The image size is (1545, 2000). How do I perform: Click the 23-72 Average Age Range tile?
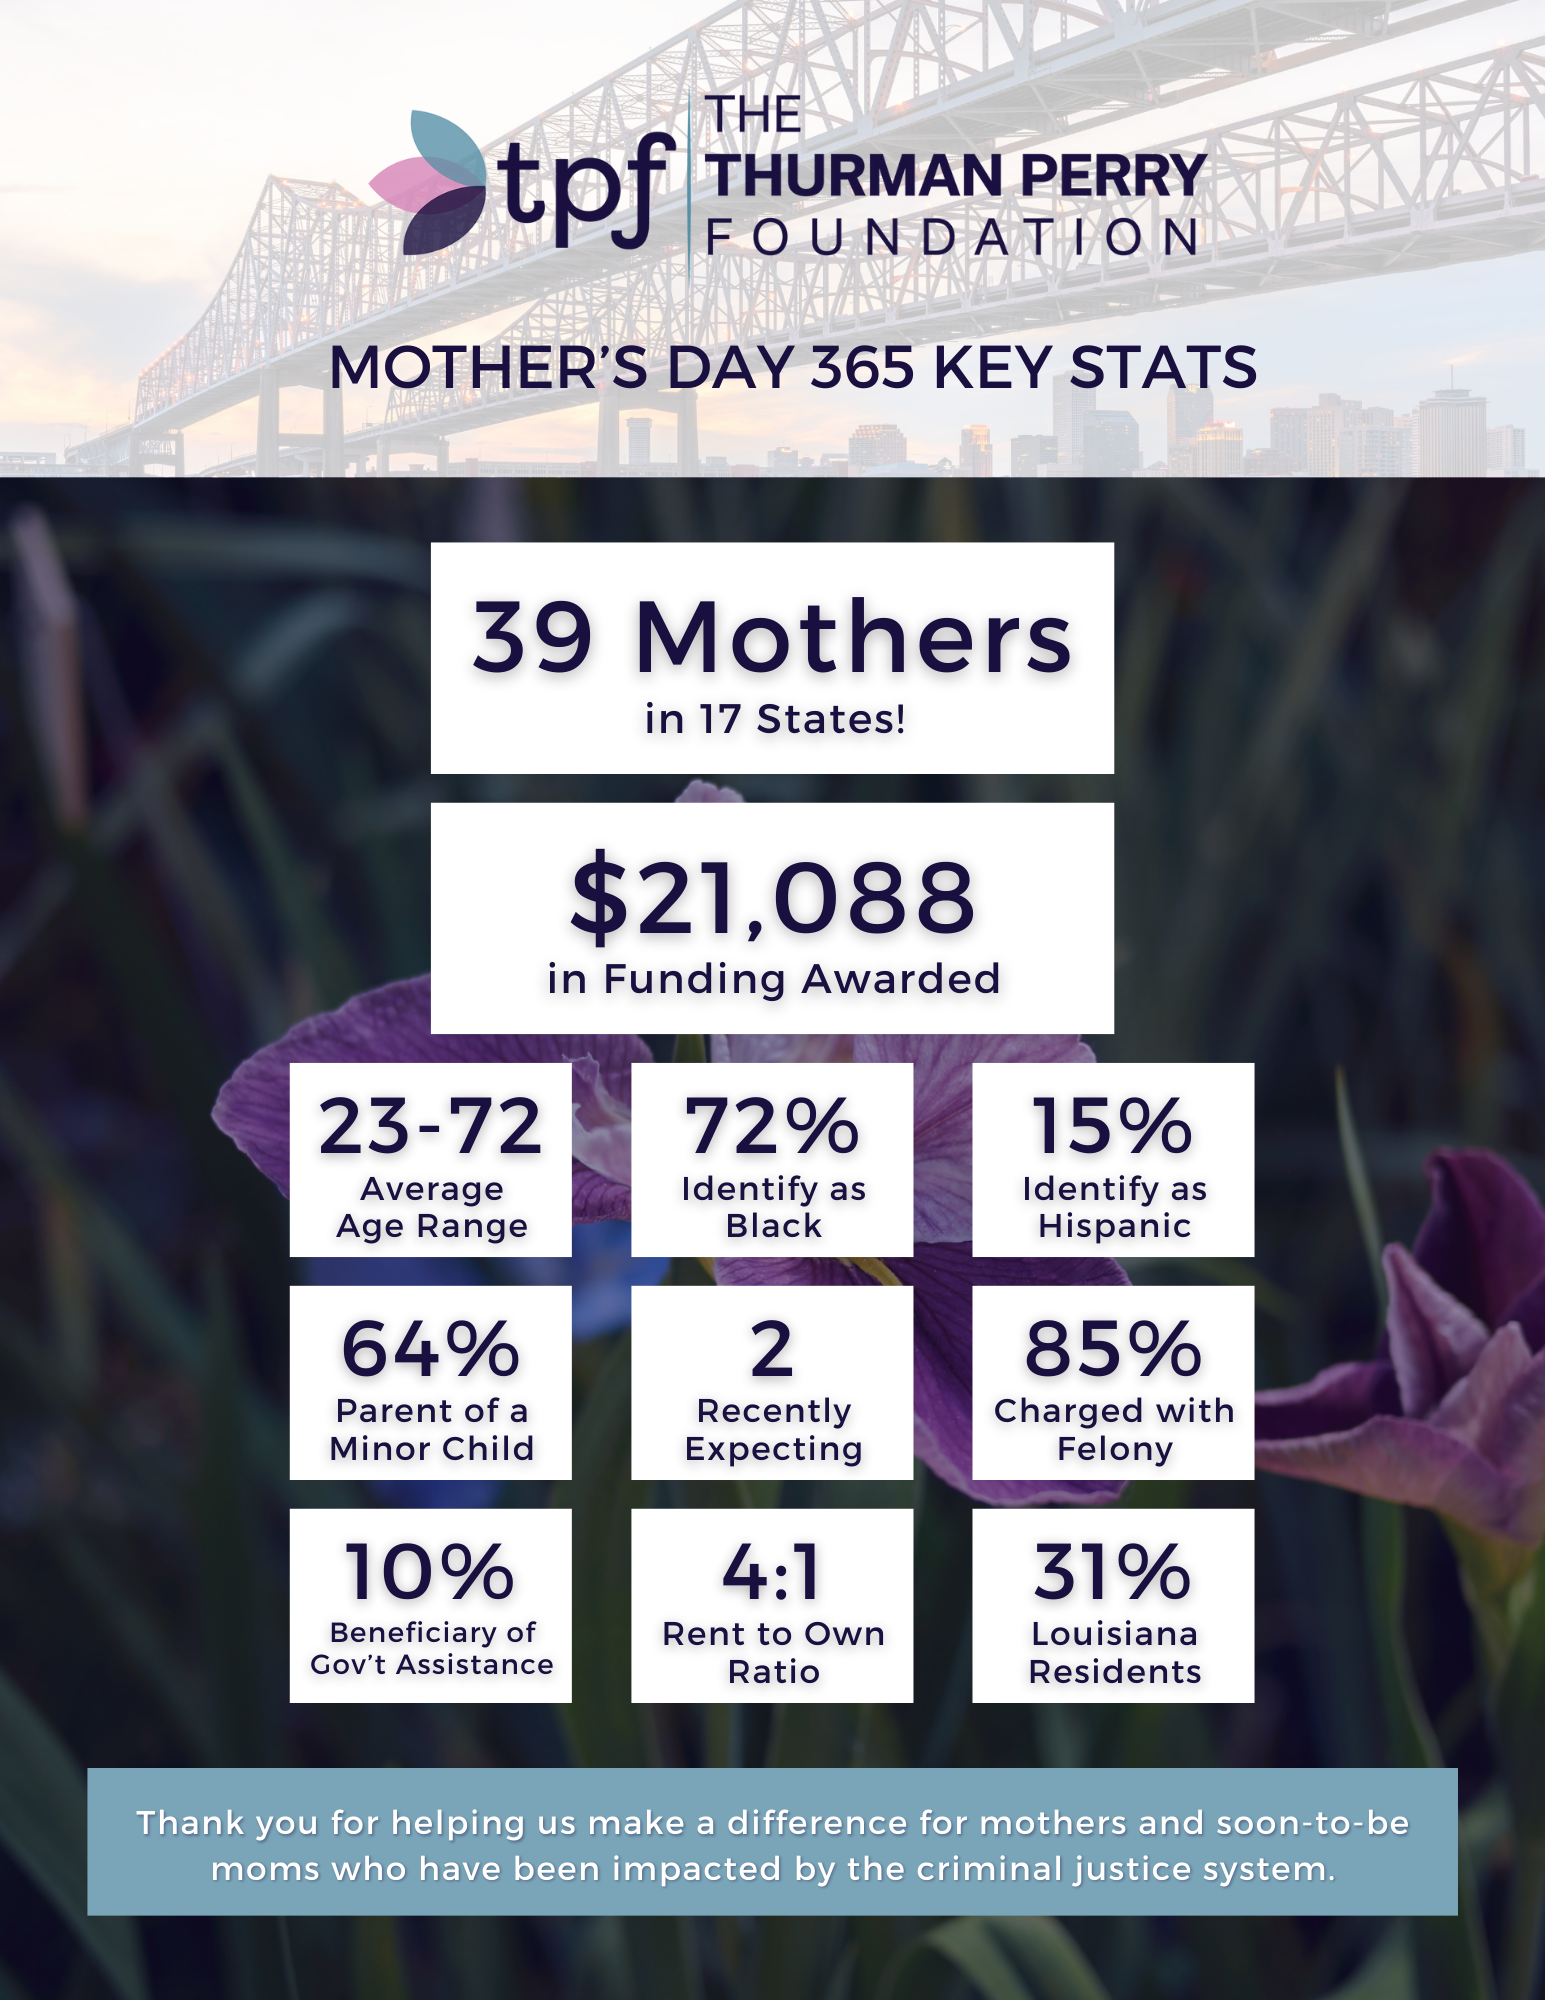[x=431, y=1160]
